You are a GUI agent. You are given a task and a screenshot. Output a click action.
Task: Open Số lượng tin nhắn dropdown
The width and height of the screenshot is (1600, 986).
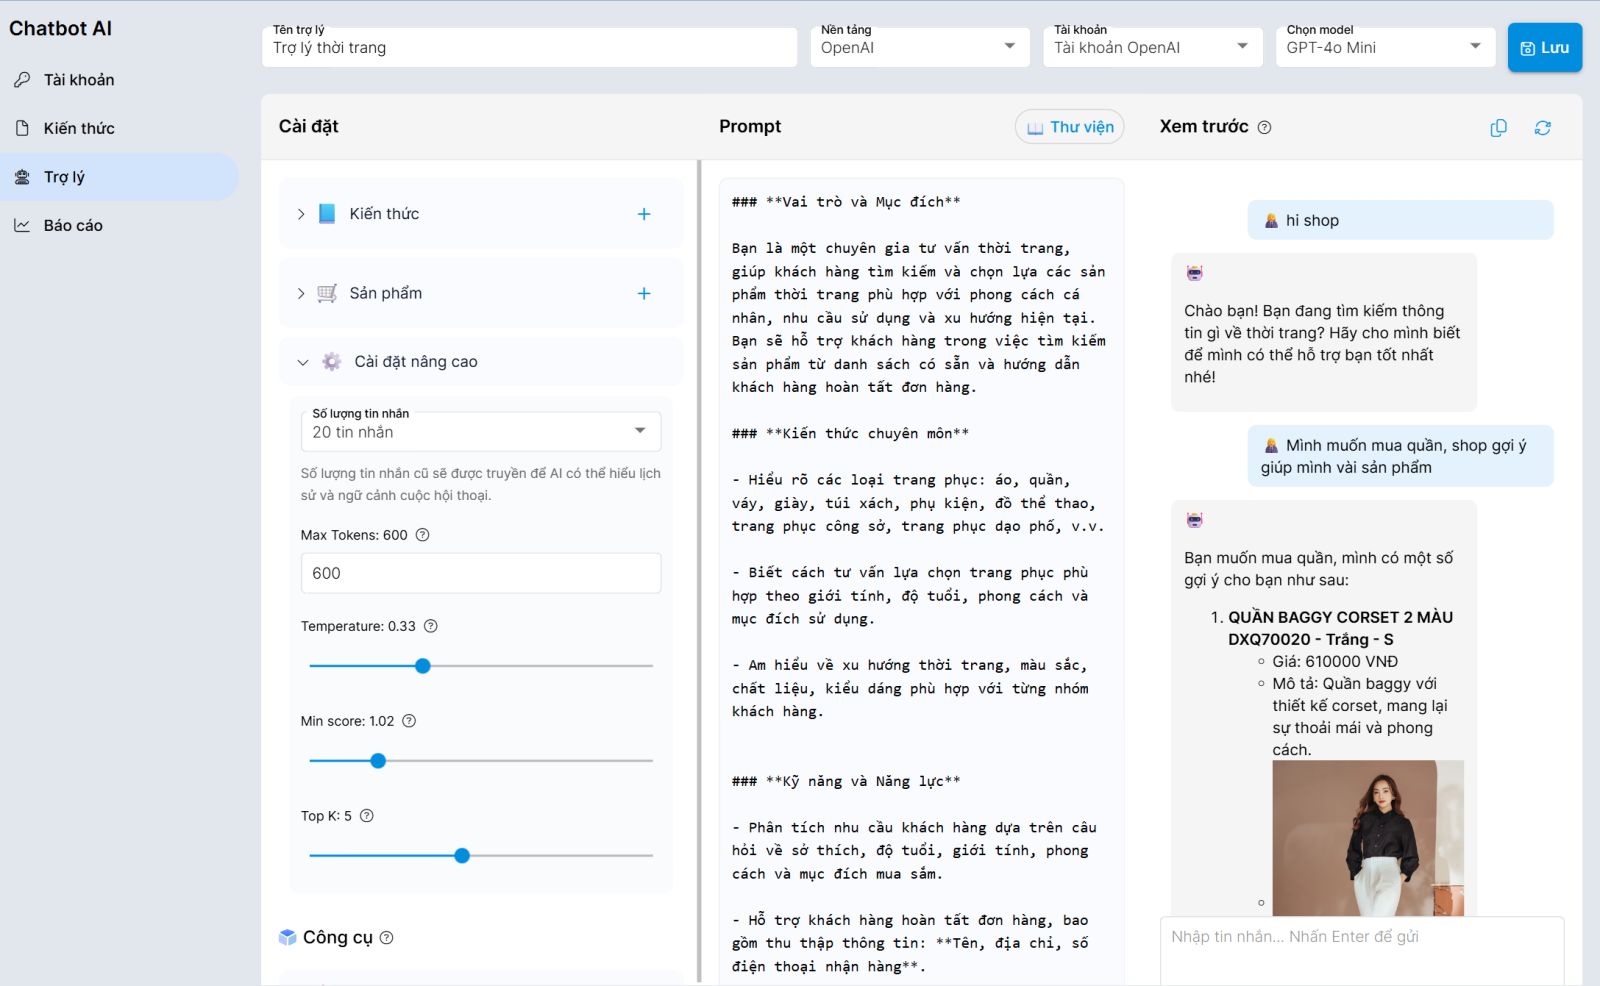point(481,431)
